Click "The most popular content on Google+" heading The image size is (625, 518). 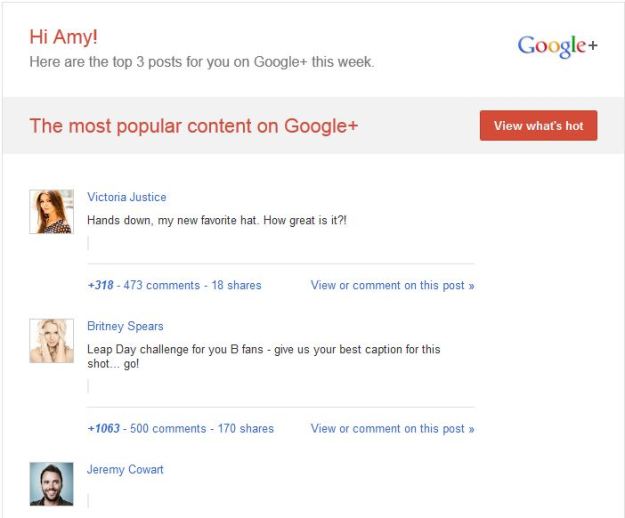click(x=193, y=126)
